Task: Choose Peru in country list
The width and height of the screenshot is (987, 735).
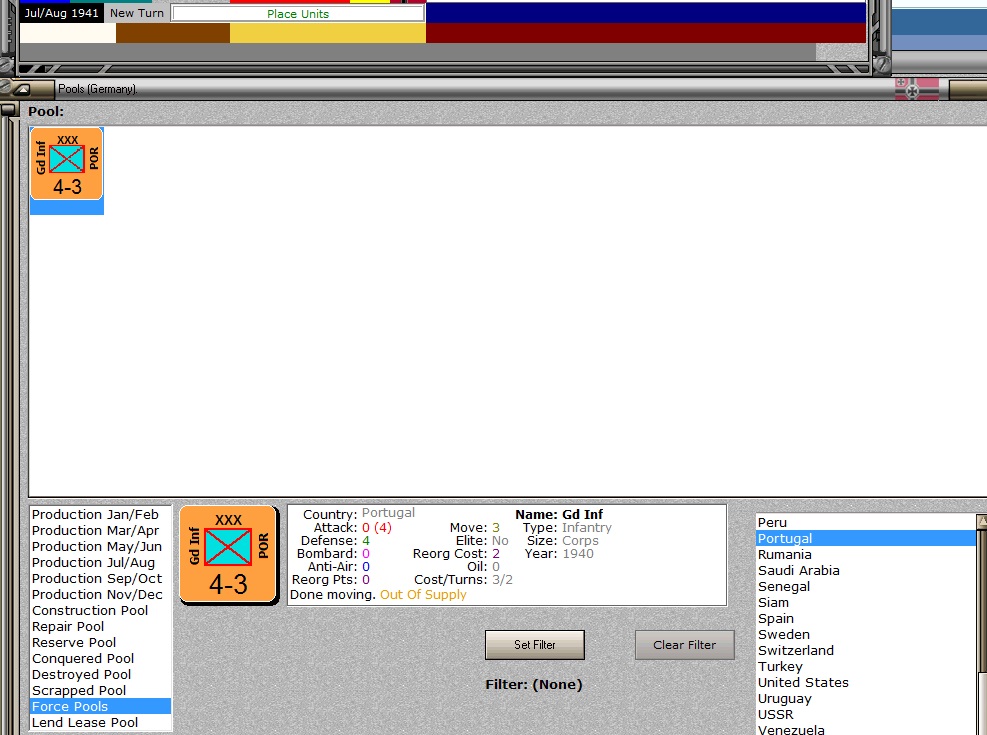Action: click(866, 522)
